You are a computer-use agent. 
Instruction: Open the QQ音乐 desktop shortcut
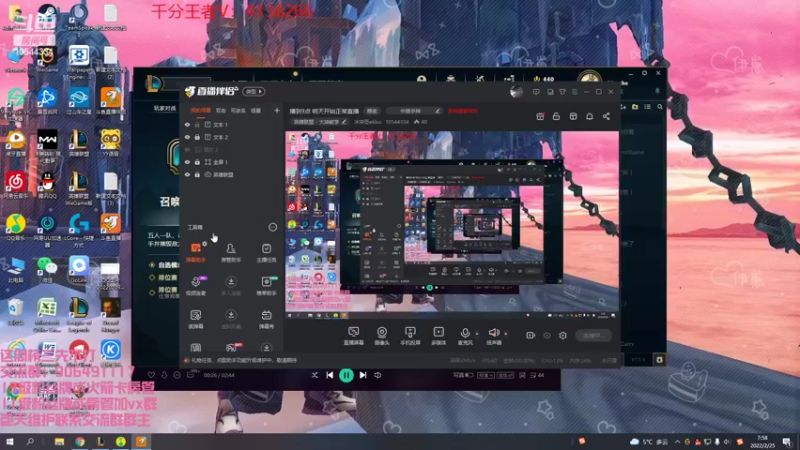(16, 228)
